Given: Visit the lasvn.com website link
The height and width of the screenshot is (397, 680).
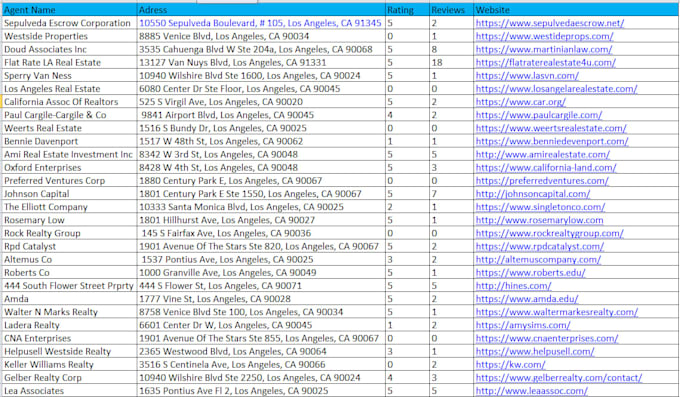Looking at the screenshot, I should (527, 75).
